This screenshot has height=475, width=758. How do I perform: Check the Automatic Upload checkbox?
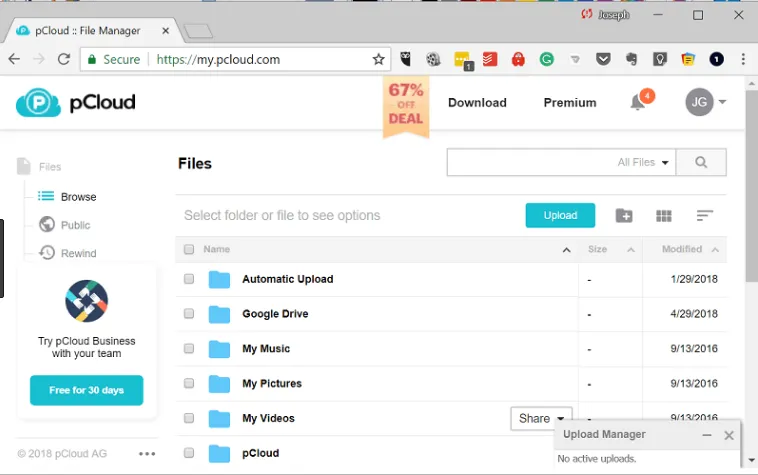coord(189,279)
